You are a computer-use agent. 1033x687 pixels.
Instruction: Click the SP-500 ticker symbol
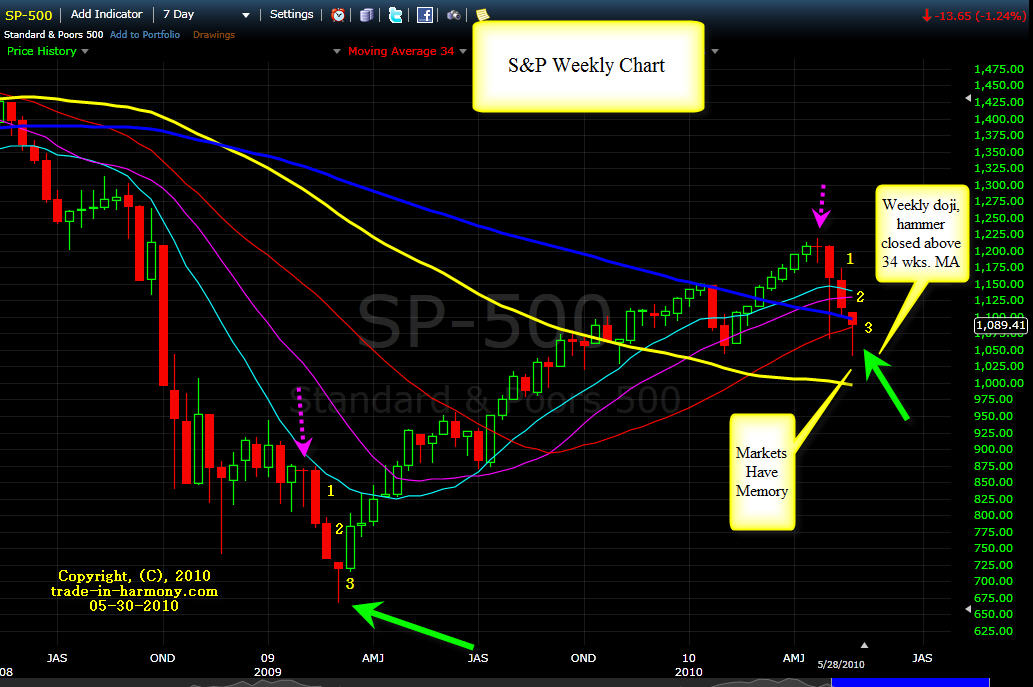[x=28, y=15]
